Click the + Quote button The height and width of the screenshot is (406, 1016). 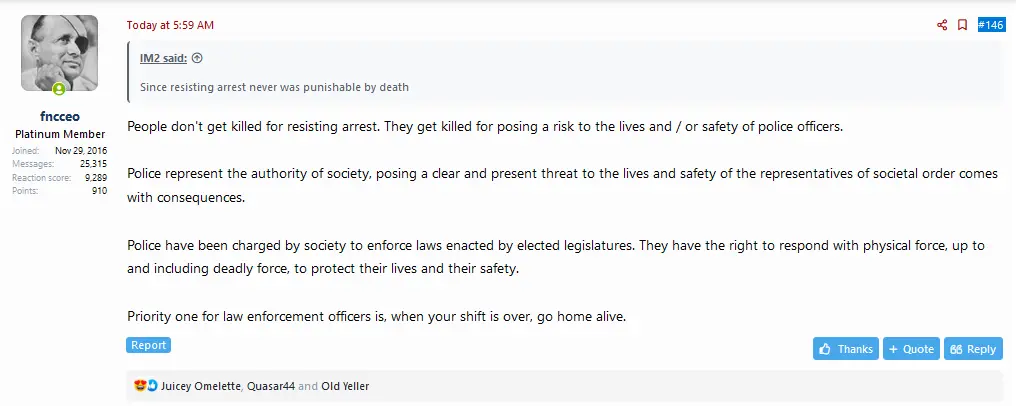(911, 349)
